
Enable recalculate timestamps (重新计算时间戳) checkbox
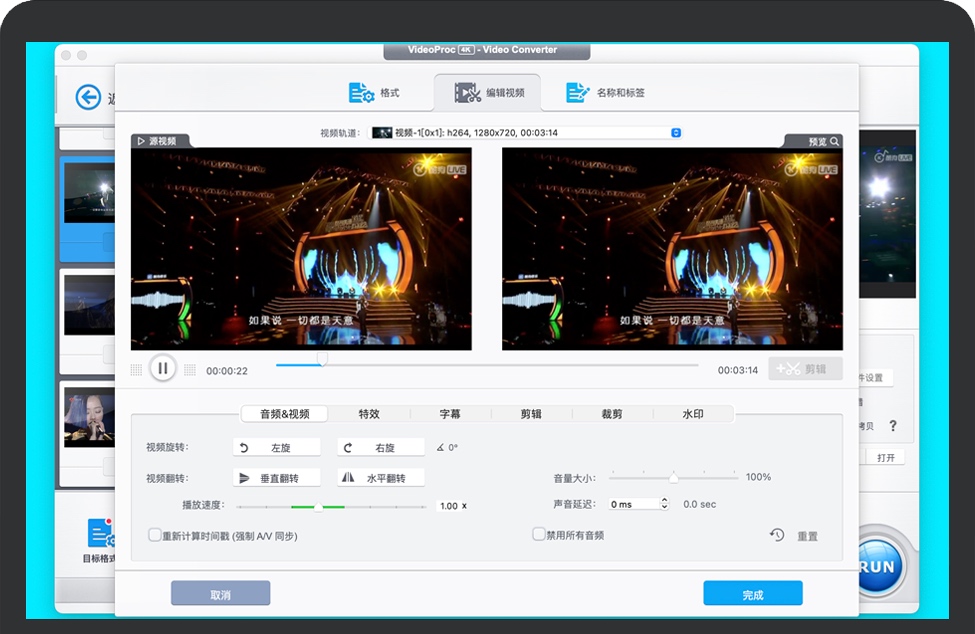pos(155,535)
